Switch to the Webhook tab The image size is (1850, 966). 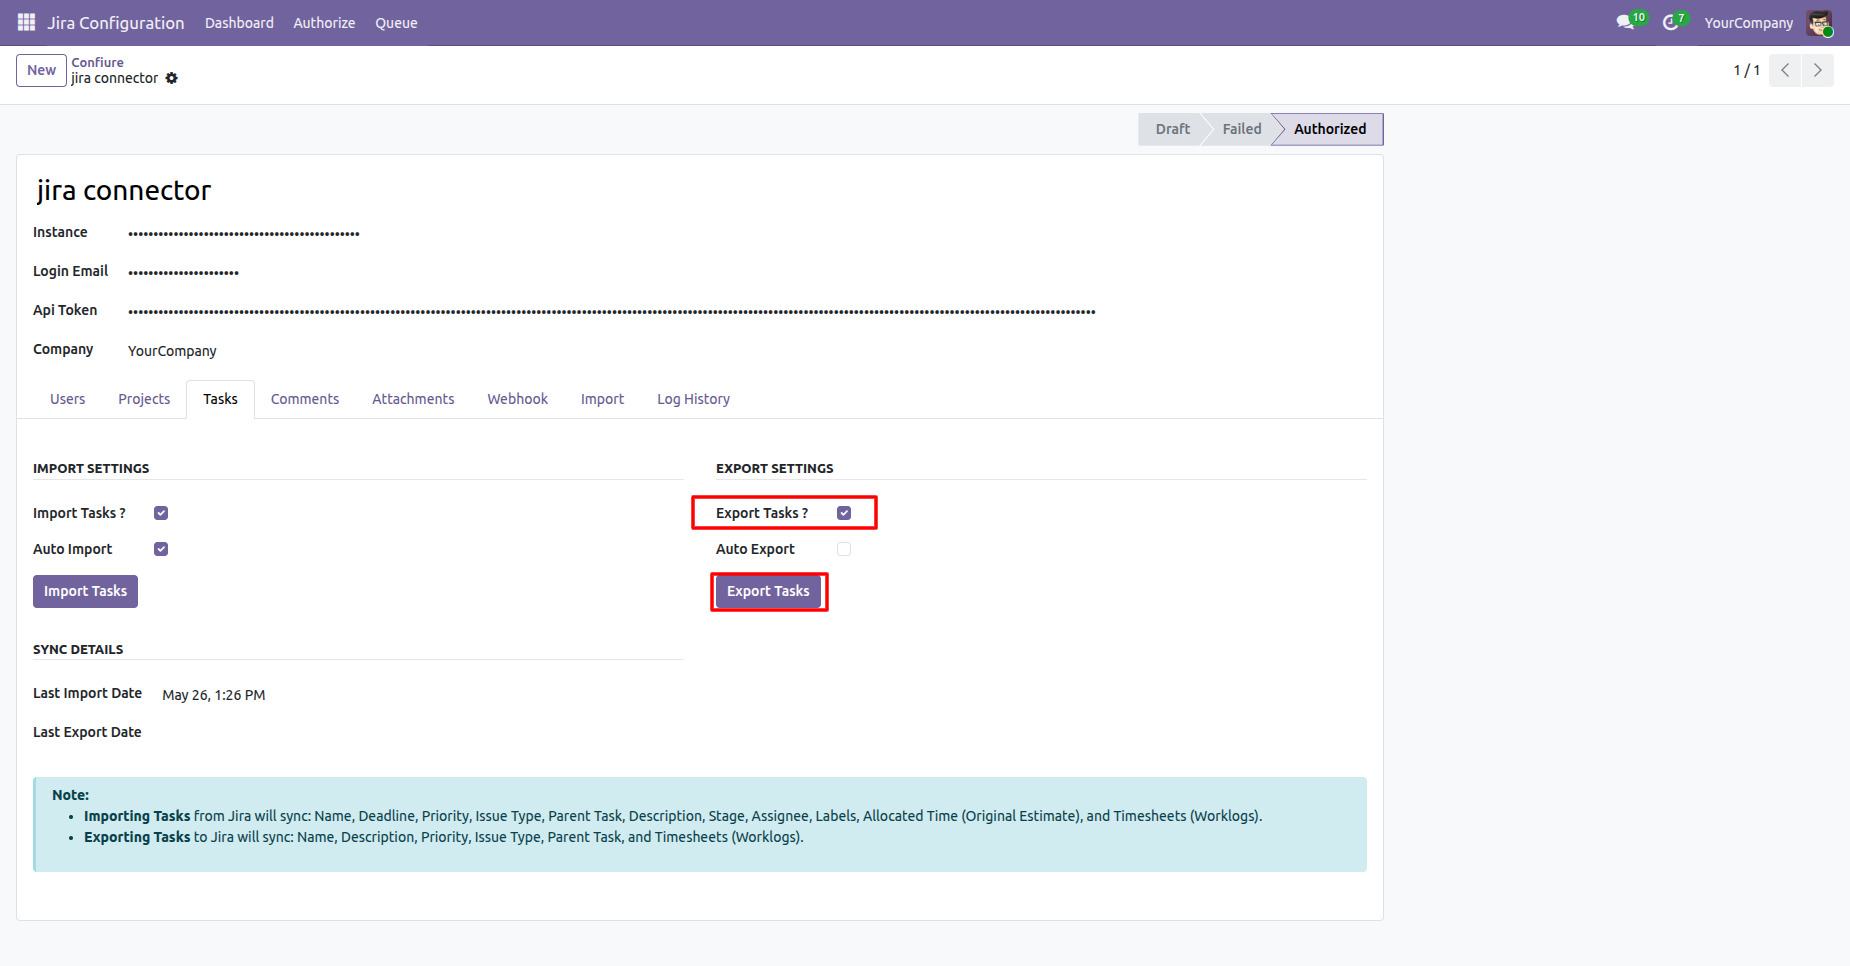[518, 399]
